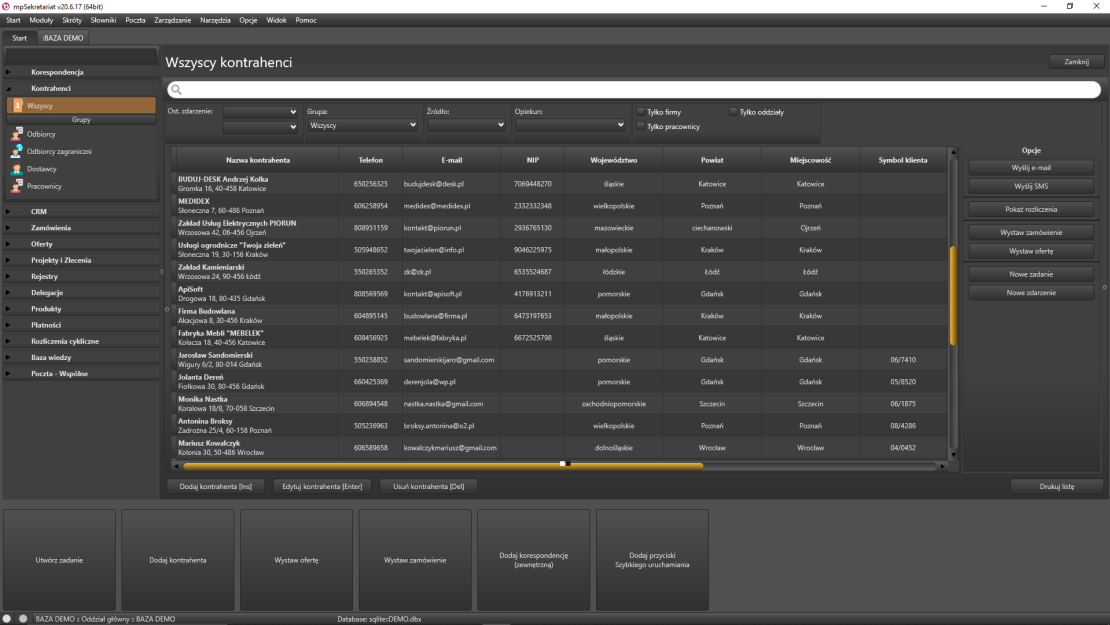Open the Zarządzanie menu
The height and width of the screenshot is (625, 1110).
[173, 21]
